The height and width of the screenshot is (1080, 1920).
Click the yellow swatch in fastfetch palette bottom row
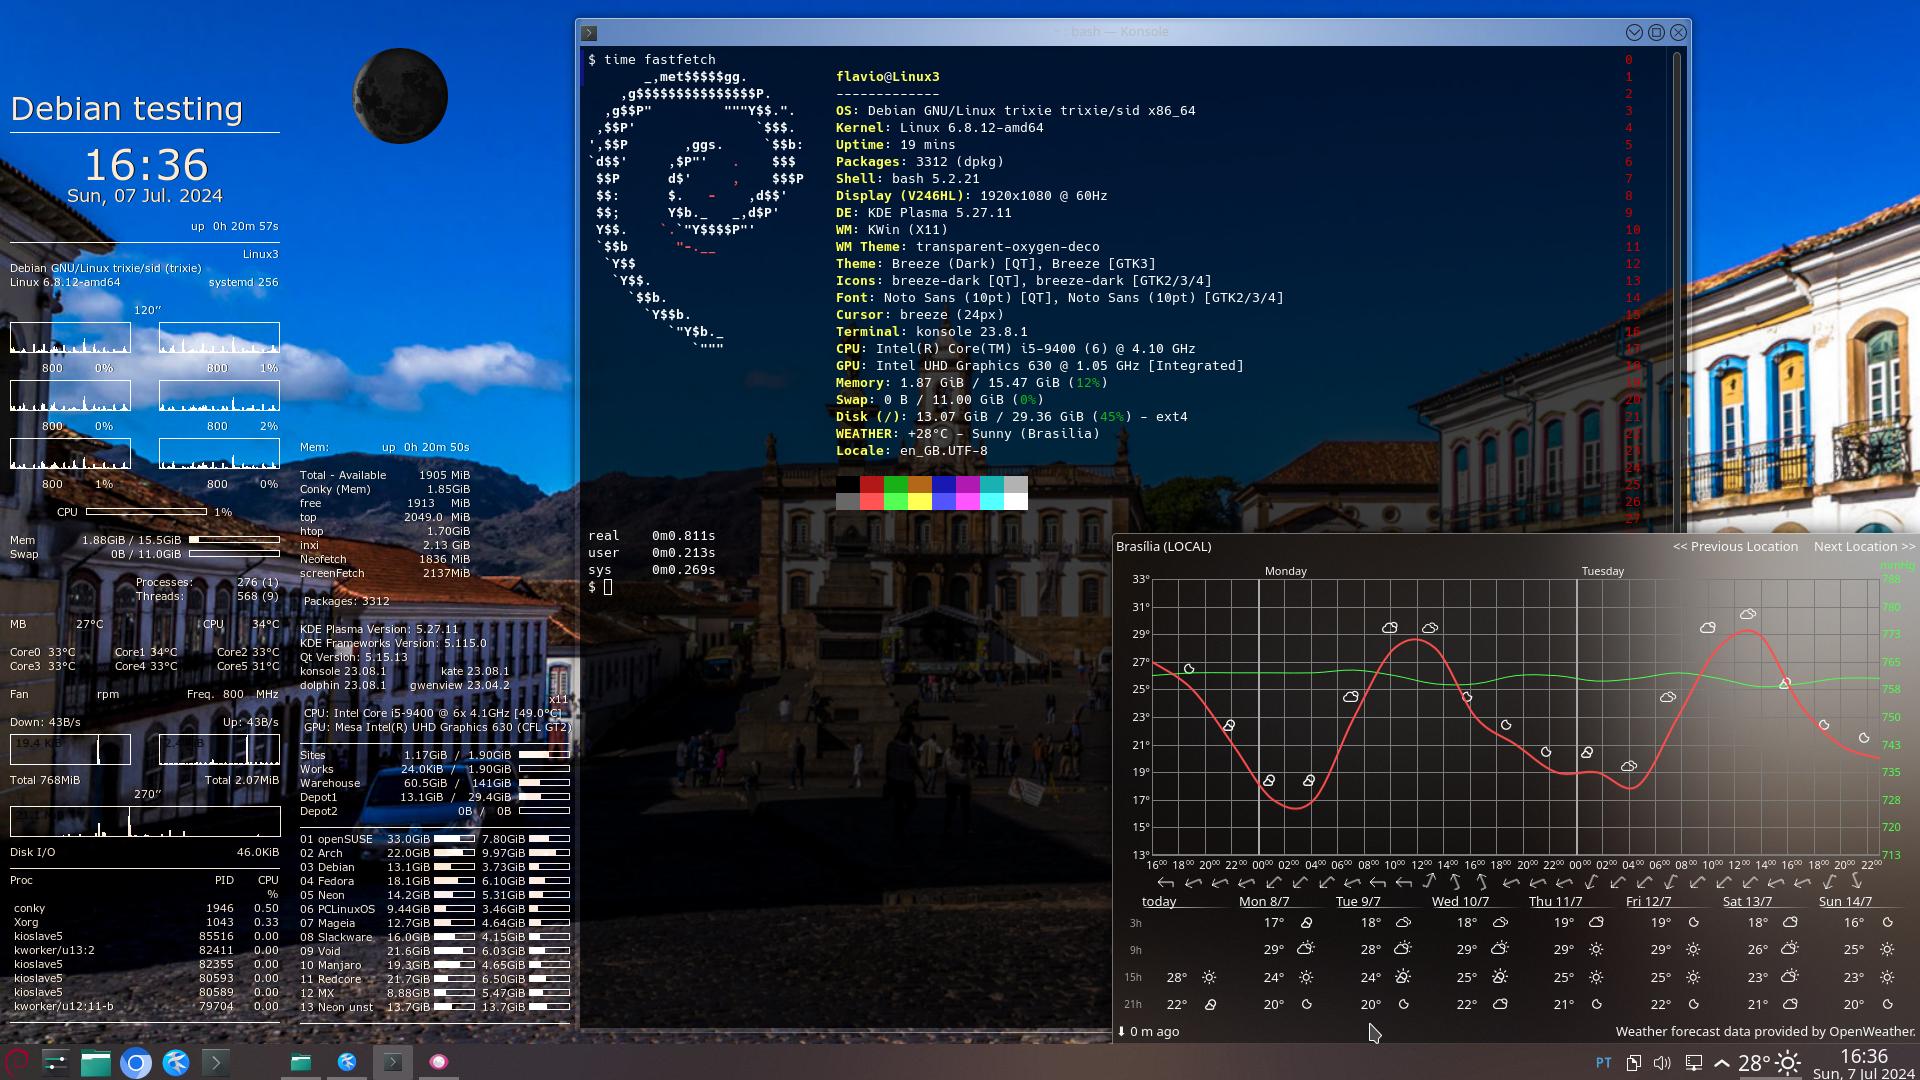coord(920,501)
